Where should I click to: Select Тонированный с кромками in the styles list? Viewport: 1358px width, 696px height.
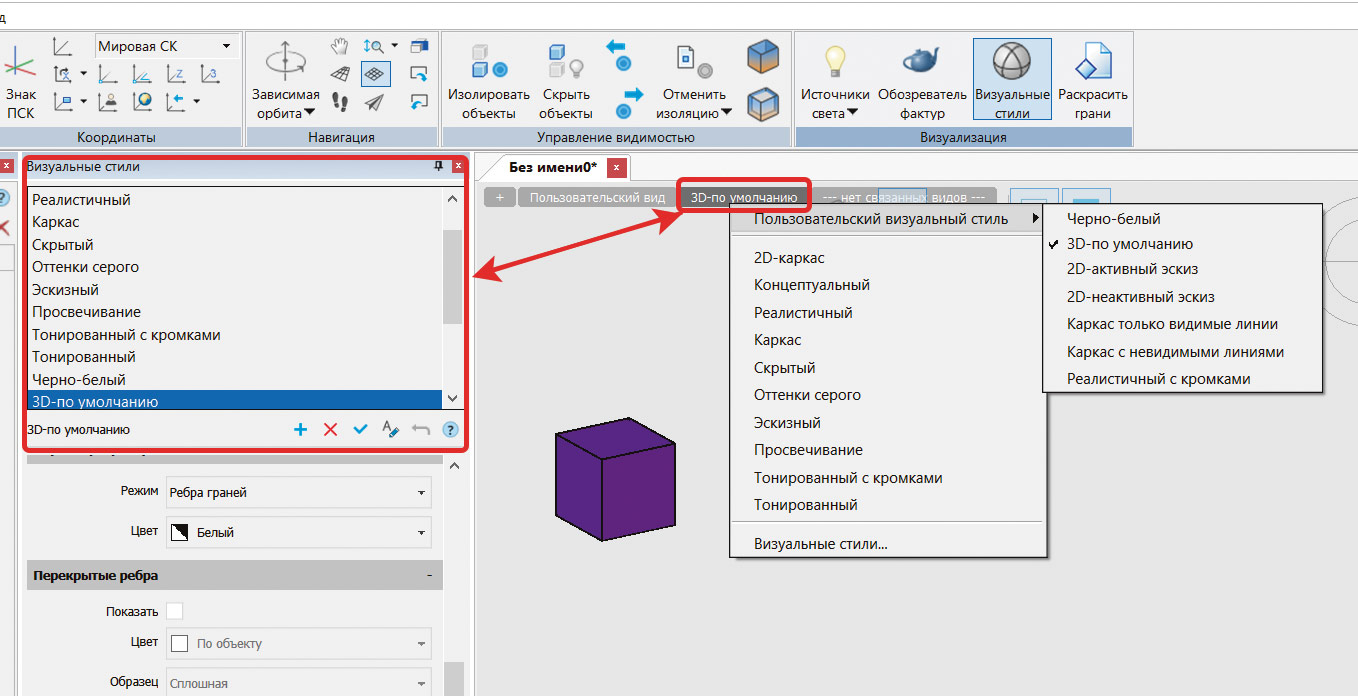click(x=234, y=335)
